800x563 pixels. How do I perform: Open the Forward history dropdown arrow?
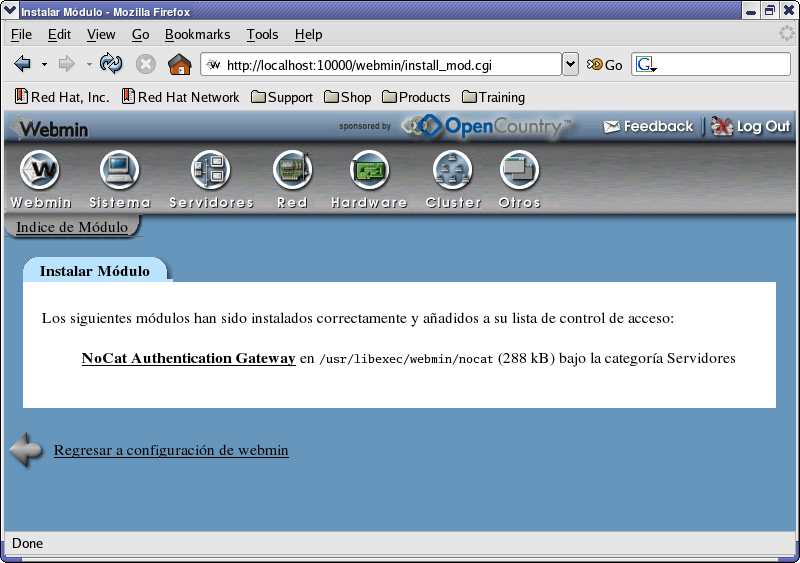coord(89,65)
